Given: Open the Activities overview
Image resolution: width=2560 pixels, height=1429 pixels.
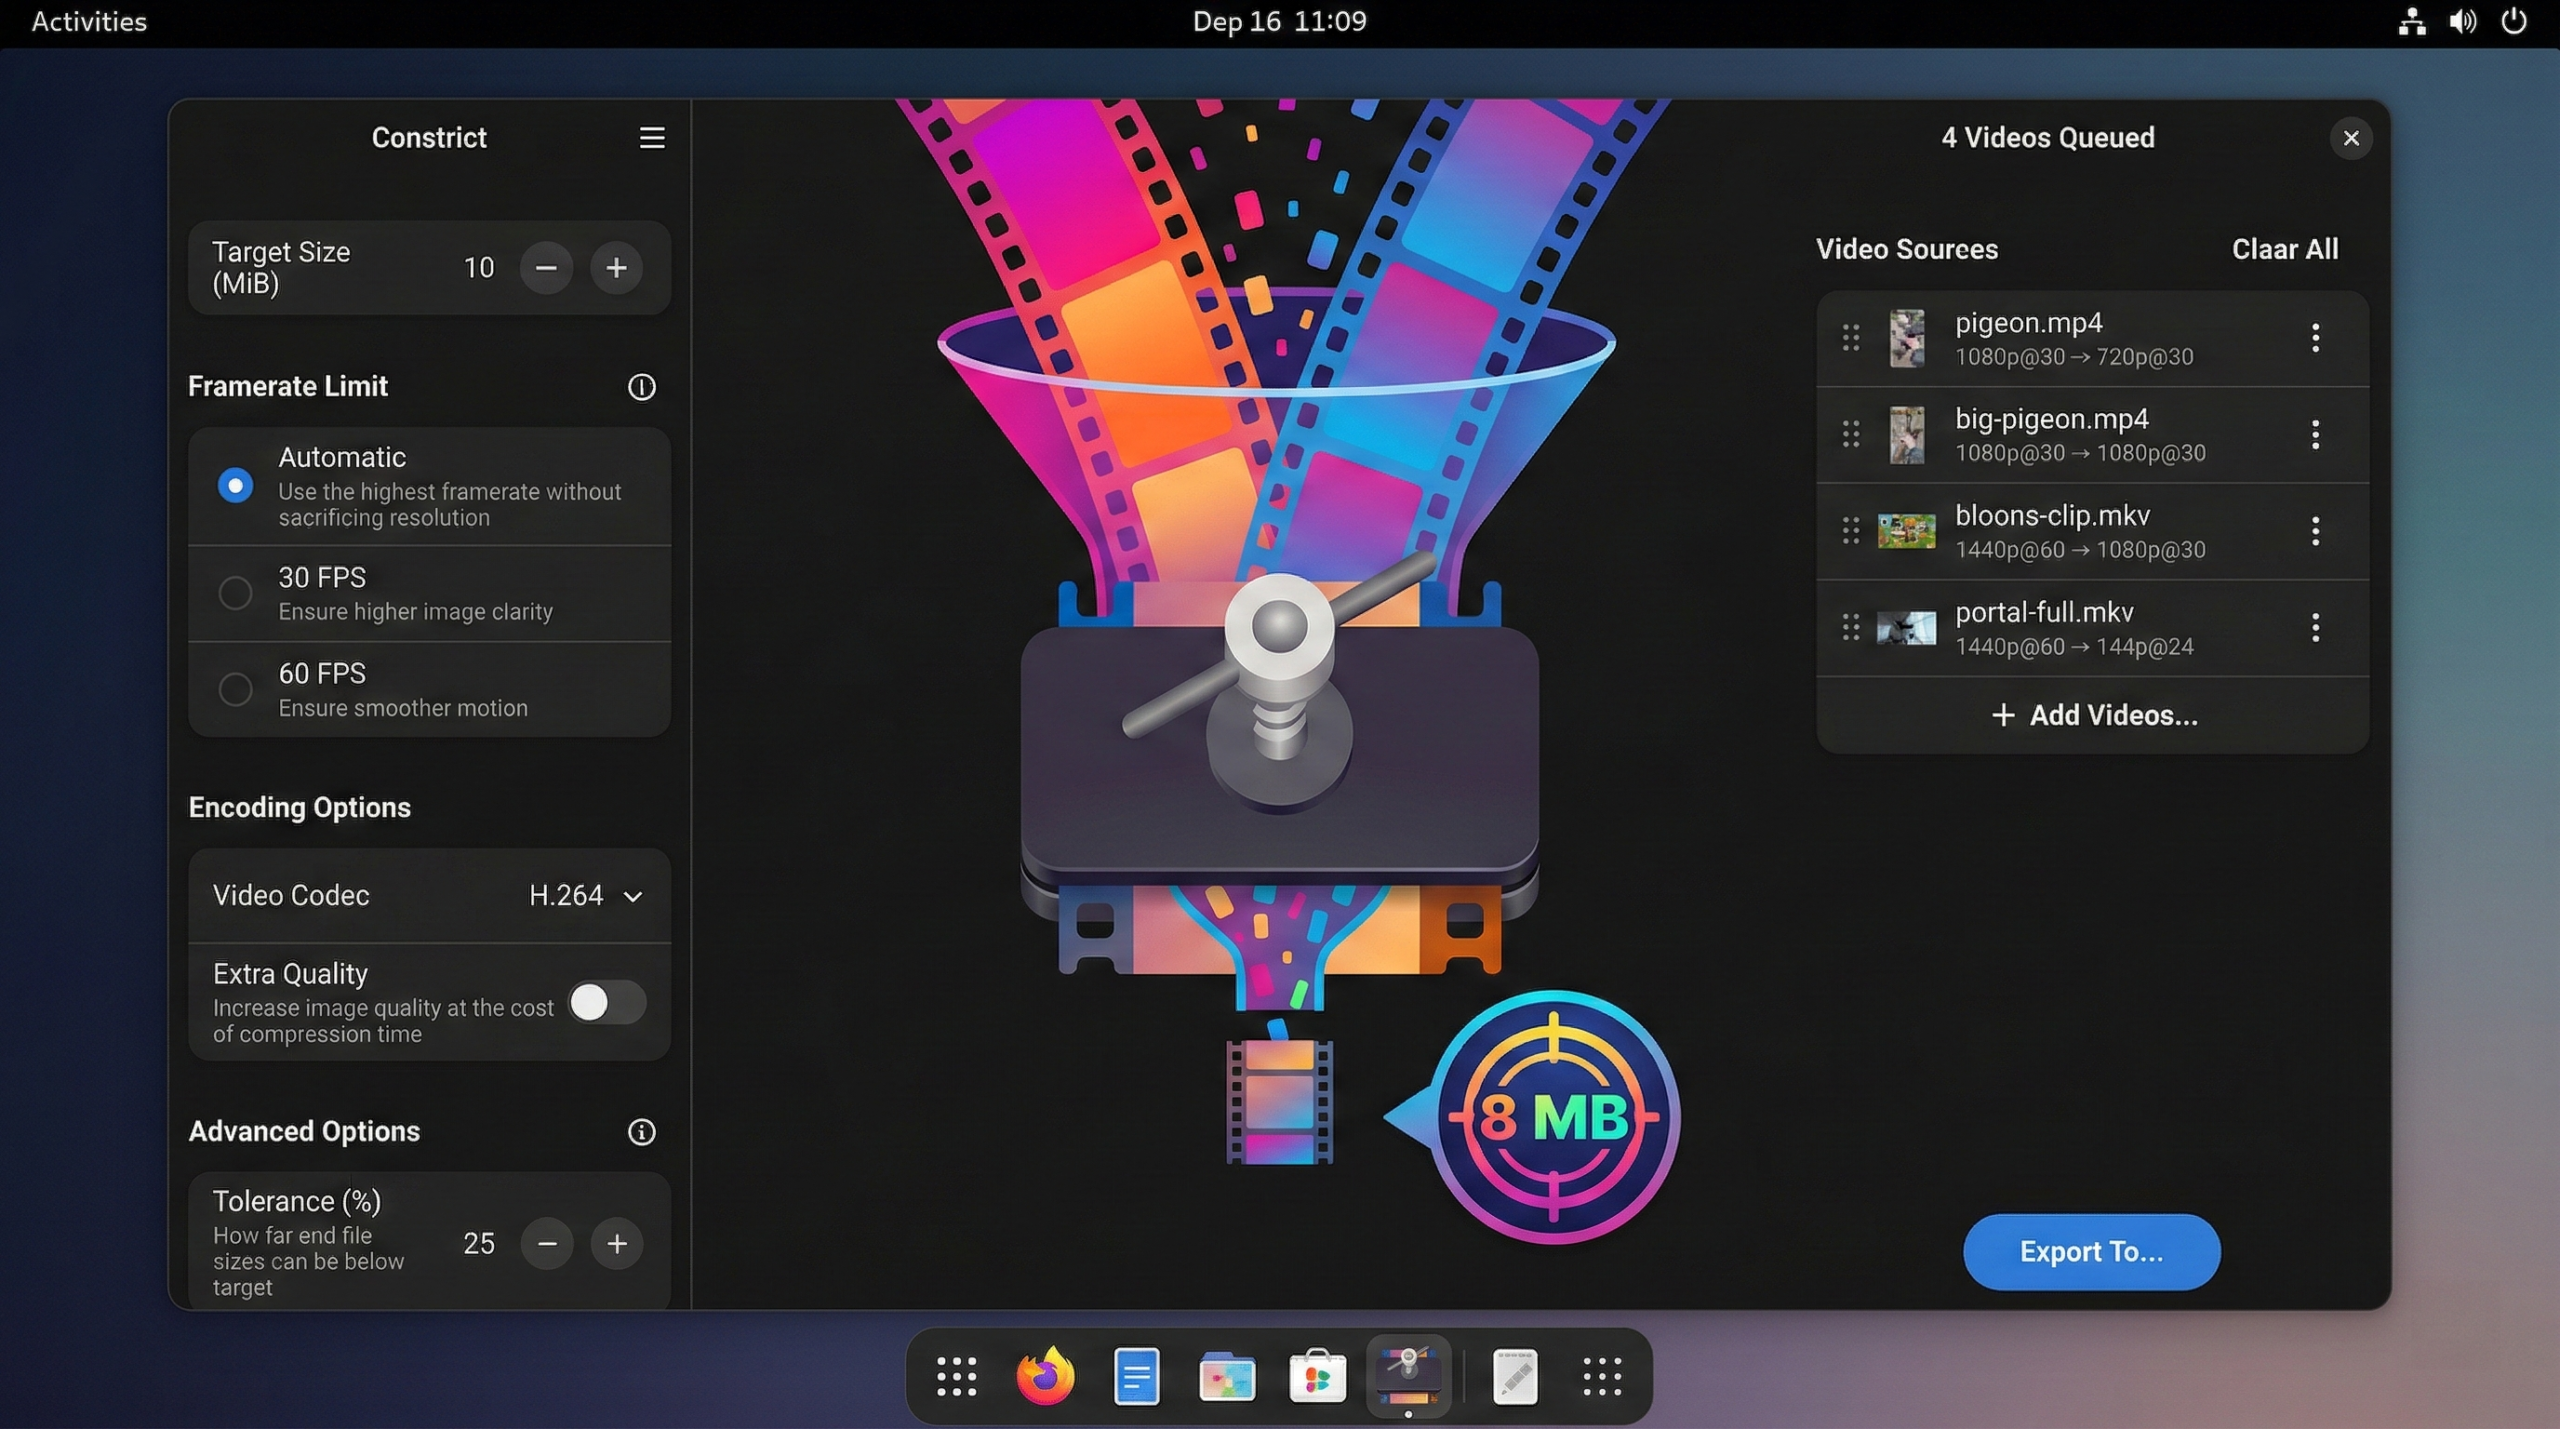Looking at the screenshot, I should point(89,21).
